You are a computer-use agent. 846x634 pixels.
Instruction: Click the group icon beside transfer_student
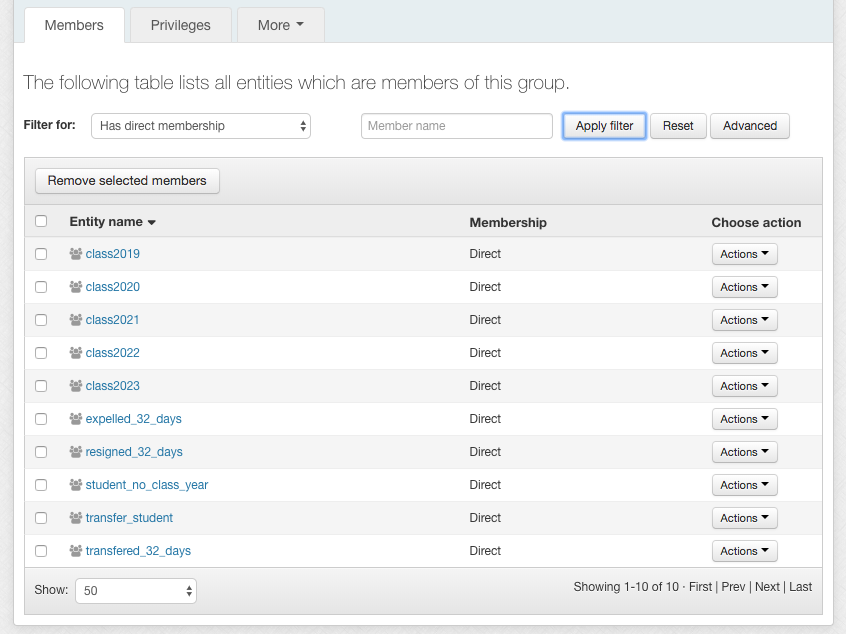(x=76, y=518)
